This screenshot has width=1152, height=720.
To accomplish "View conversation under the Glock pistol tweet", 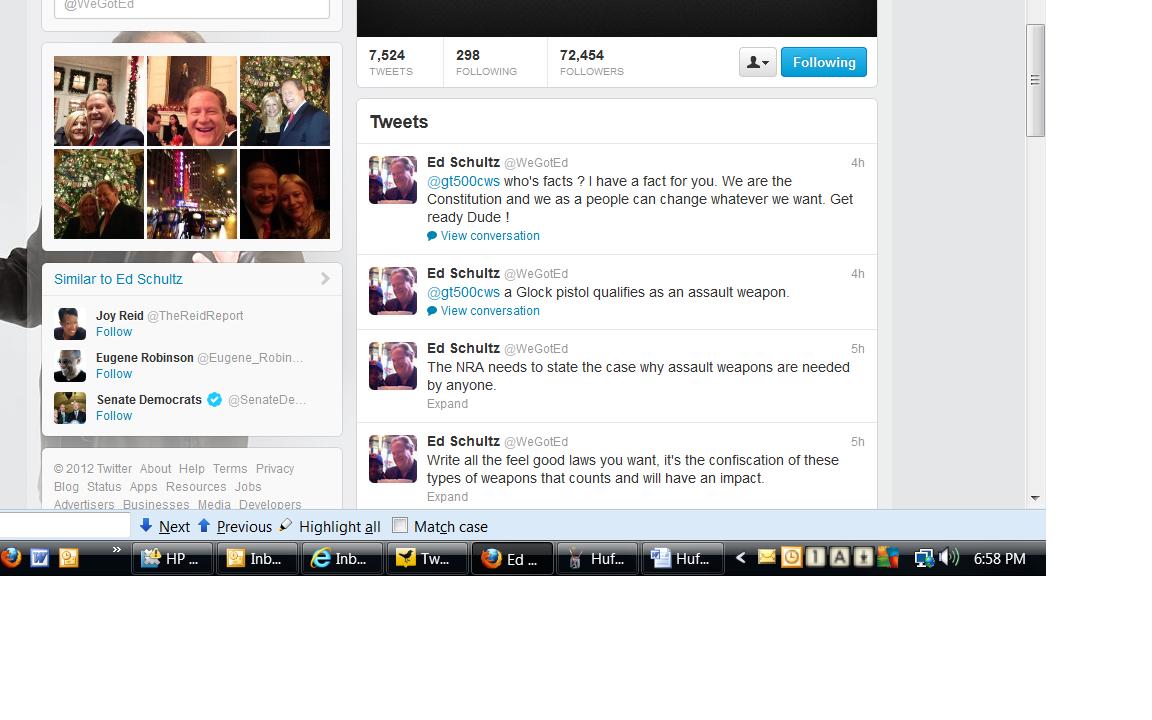I will click(489, 311).
